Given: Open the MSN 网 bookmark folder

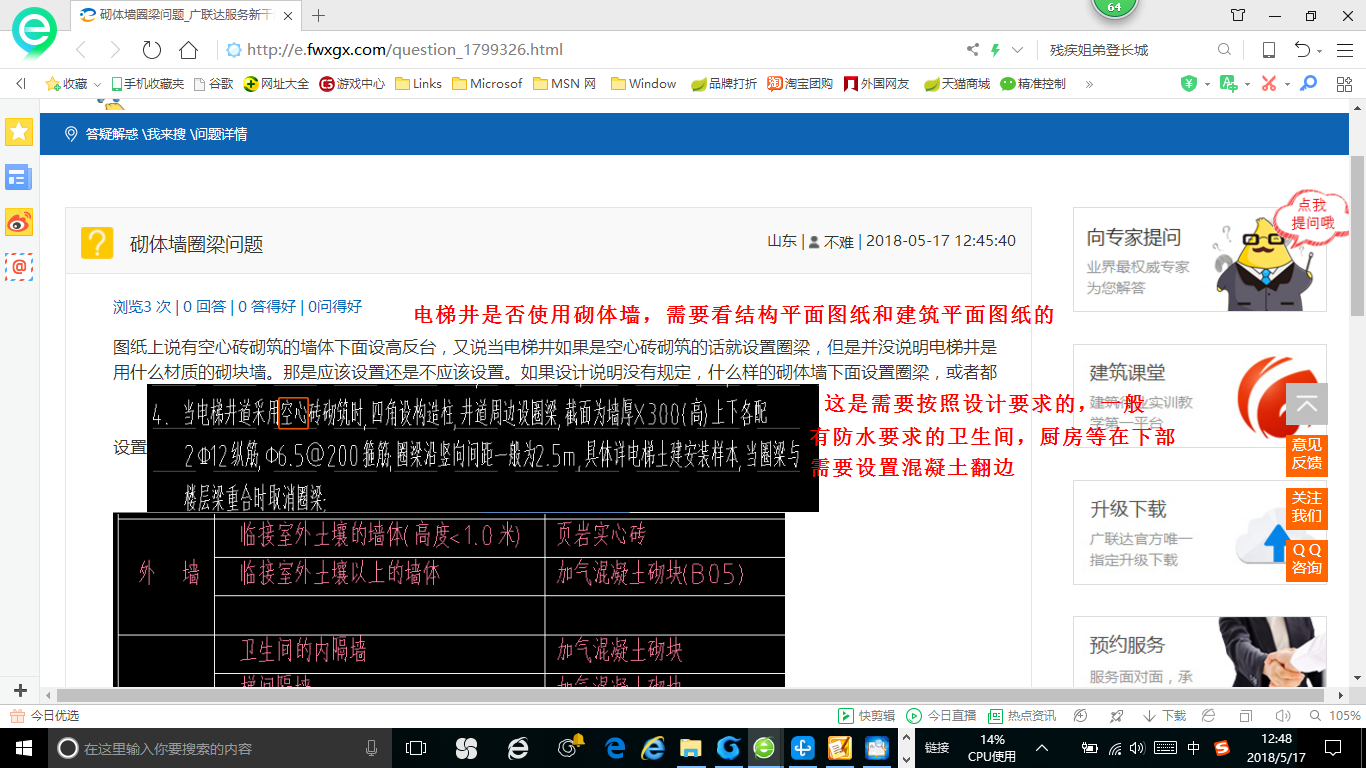Looking at the screenshot, I should [x=565, y=84].
